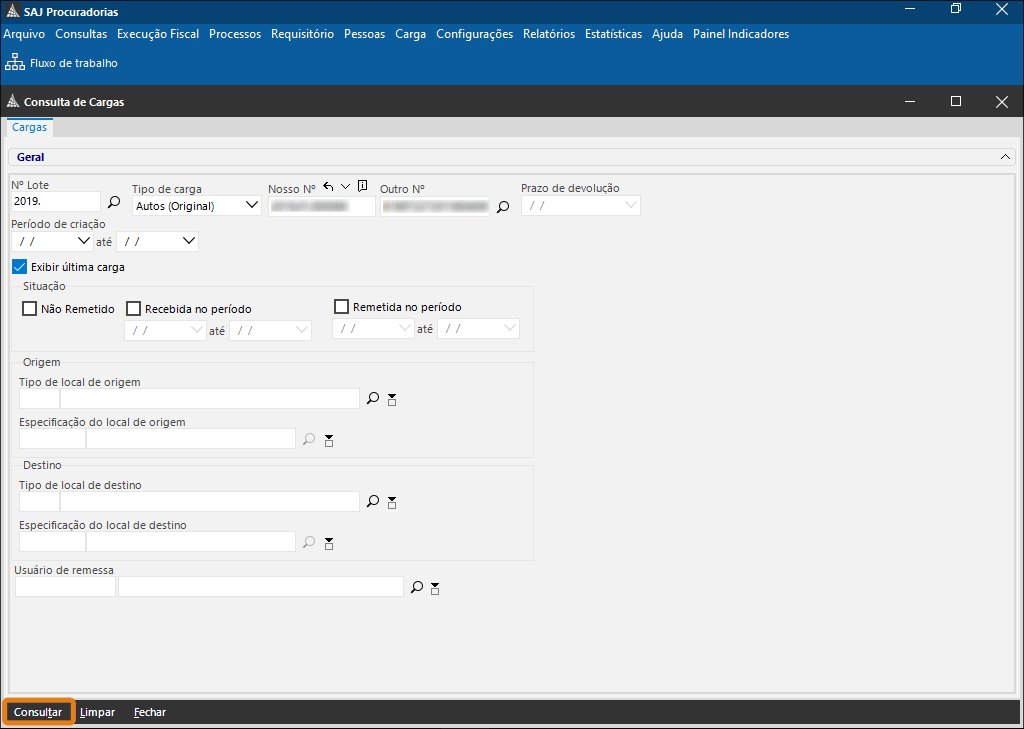Click the search magnifier beside Nº Lote
Screen dimensions: 1024x729
(x=114, y=202)
